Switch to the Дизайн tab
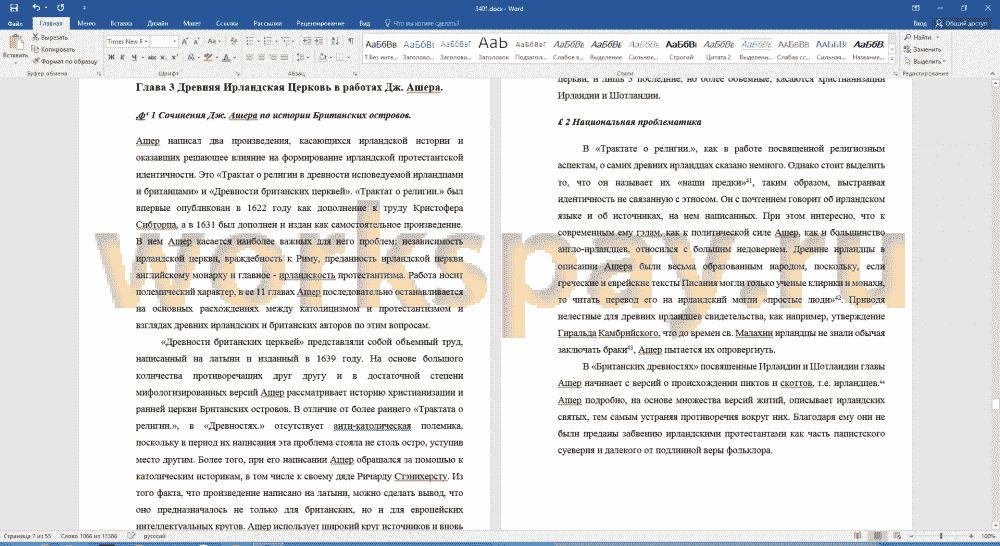This screenshot has height=546, width=1000. (158, 24)
